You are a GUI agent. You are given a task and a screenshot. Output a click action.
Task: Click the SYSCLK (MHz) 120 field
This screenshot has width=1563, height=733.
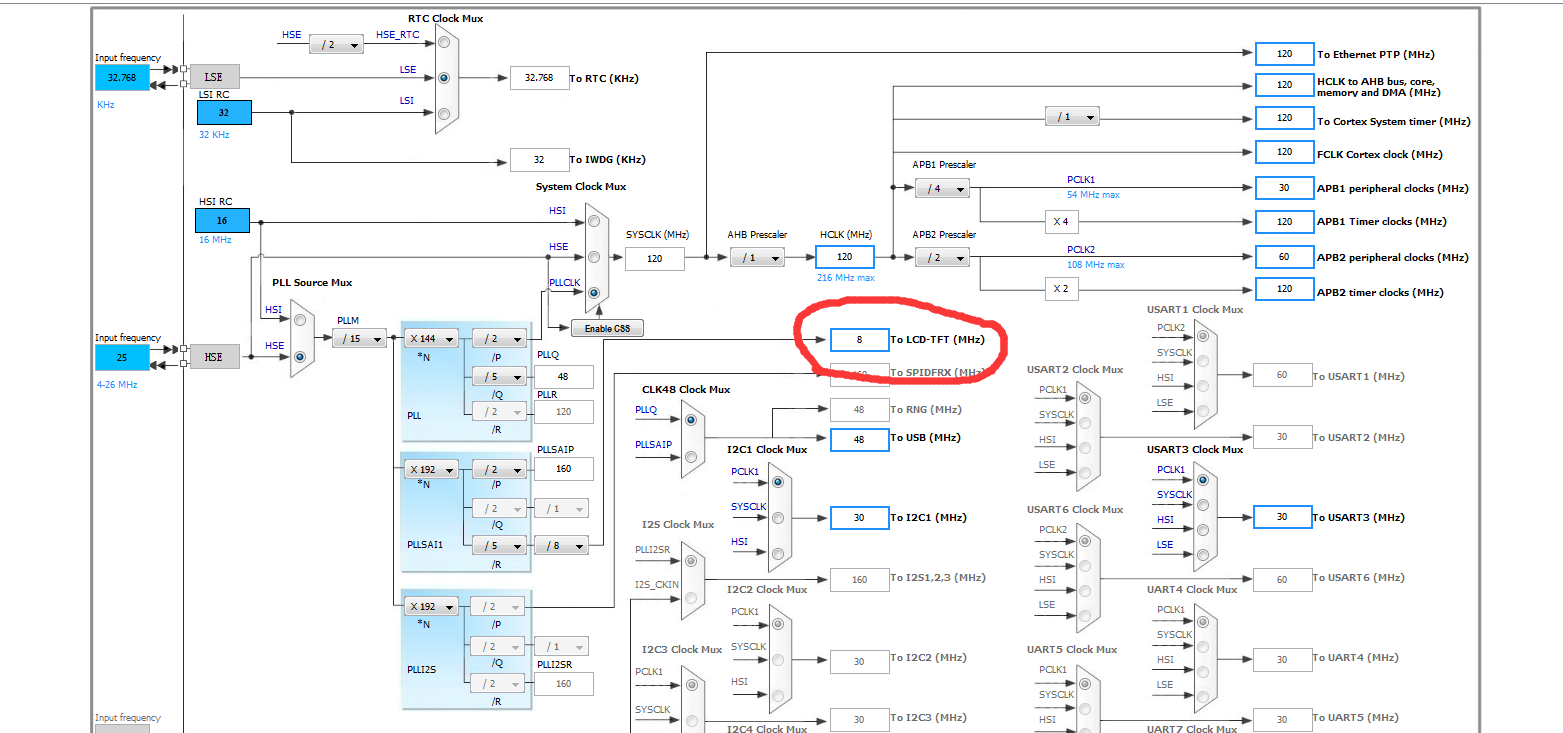tap(655, 259)
